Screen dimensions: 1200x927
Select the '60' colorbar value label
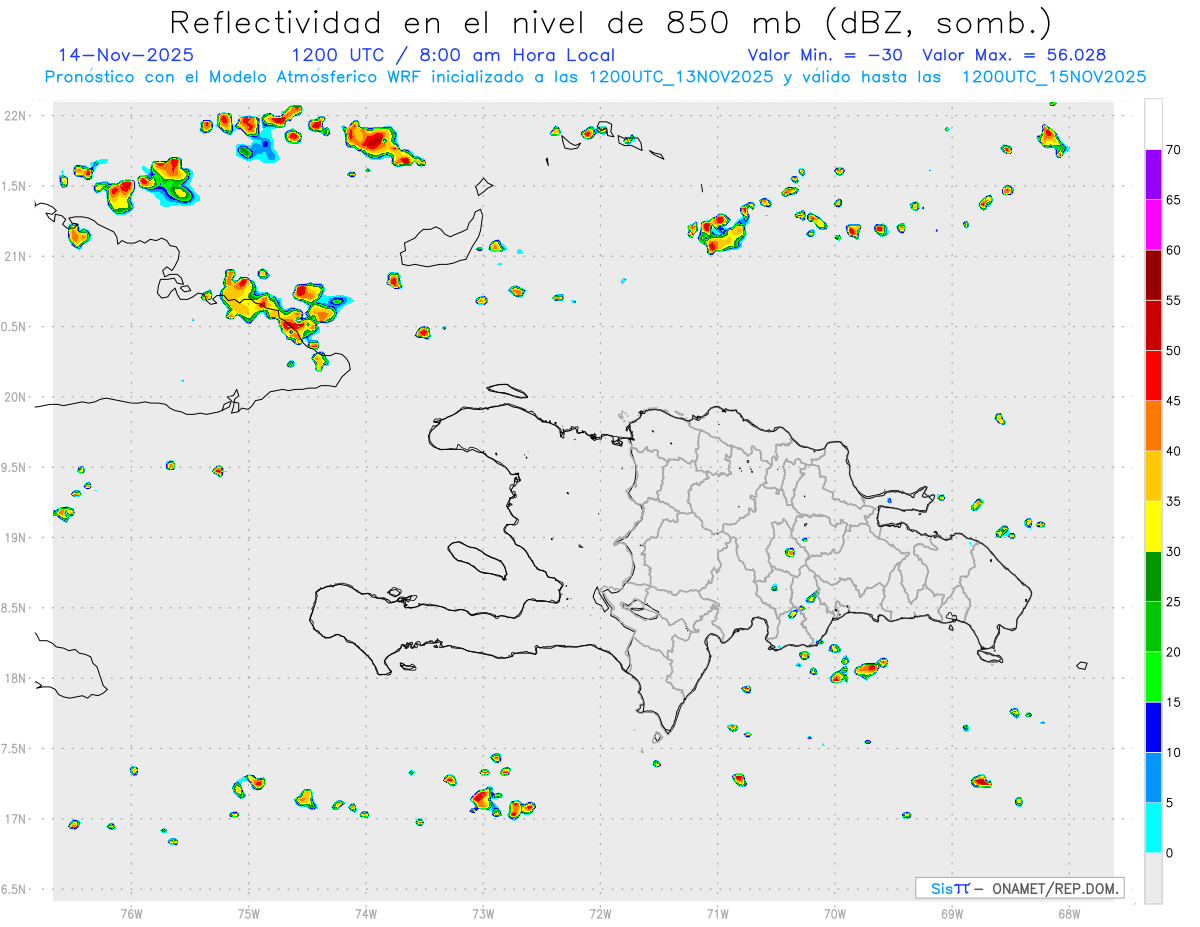tap(1174, 250)
